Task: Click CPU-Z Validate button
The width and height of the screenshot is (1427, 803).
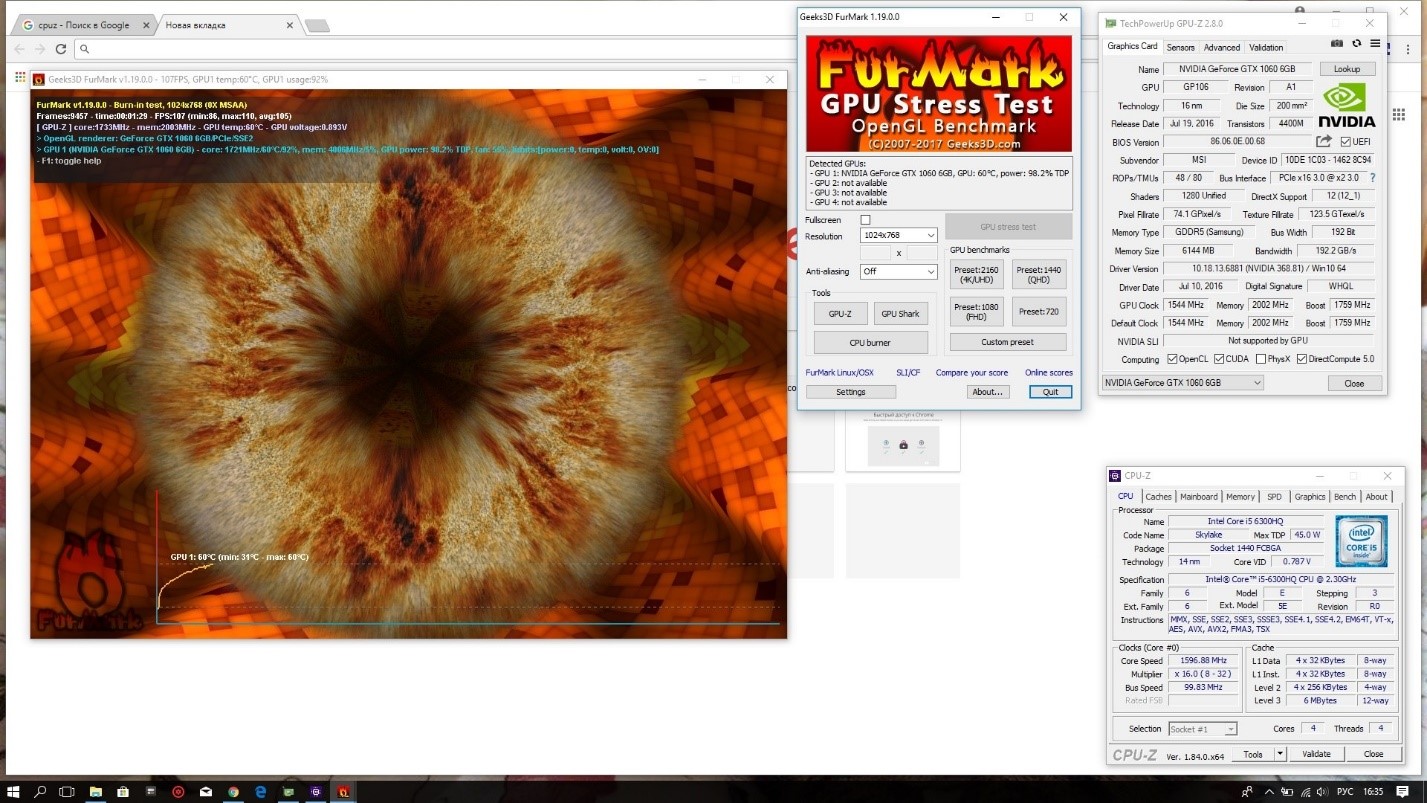Action: click(x=1316, y=754)
